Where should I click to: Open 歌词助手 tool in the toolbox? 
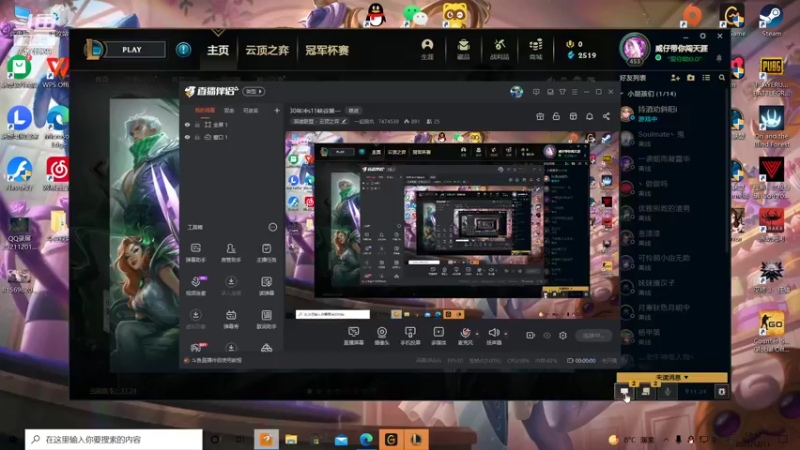point(266,319)
